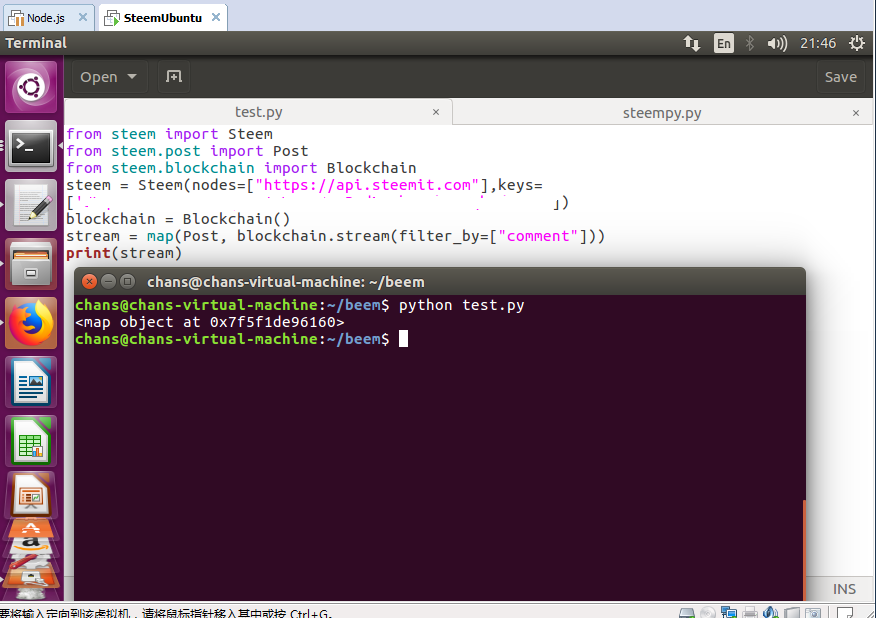Maximize the beem terminal window
This screenshot has height=618, width=876.
pos(127,282)
